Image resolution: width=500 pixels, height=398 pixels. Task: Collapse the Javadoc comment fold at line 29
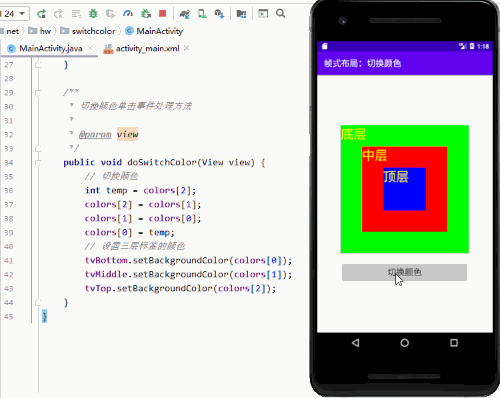point(38,93)
